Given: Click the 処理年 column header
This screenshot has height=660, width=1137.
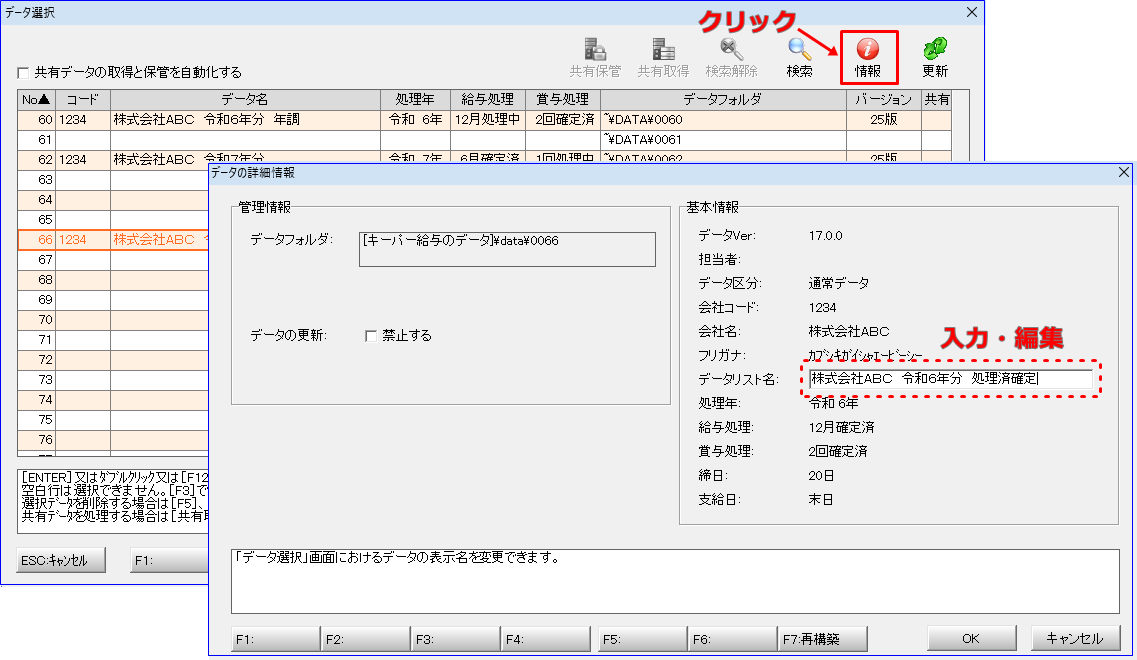Looking at the screenshot, I should pyautogui.click(x=415, y=99).
